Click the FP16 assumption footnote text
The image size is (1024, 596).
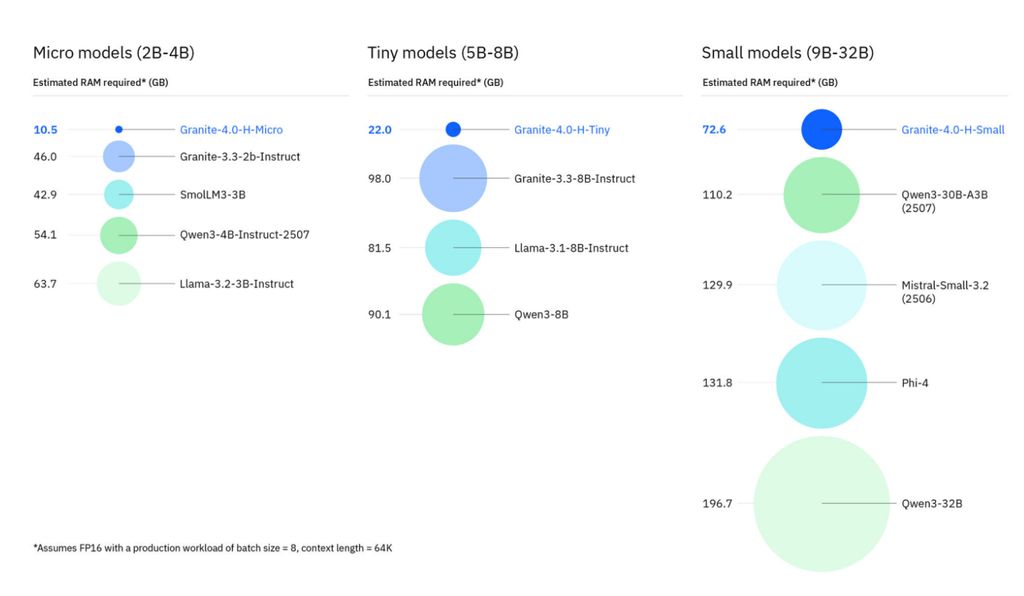[212, 548]
